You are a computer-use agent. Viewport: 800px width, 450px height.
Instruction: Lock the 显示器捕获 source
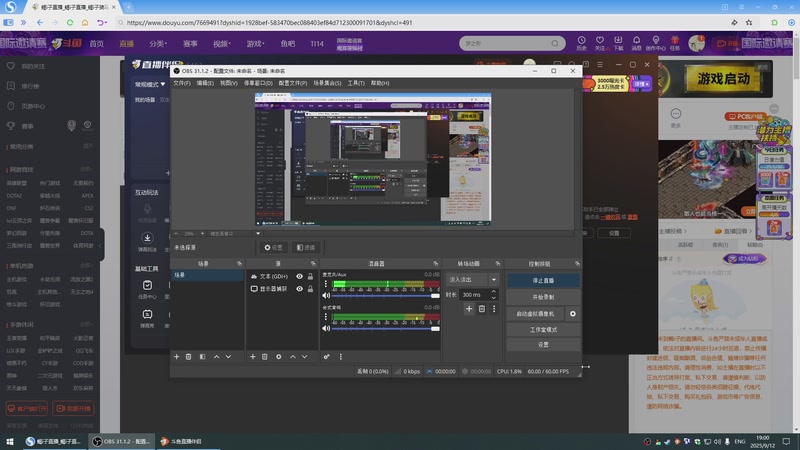pyautogui.click(x=310, y=289)
